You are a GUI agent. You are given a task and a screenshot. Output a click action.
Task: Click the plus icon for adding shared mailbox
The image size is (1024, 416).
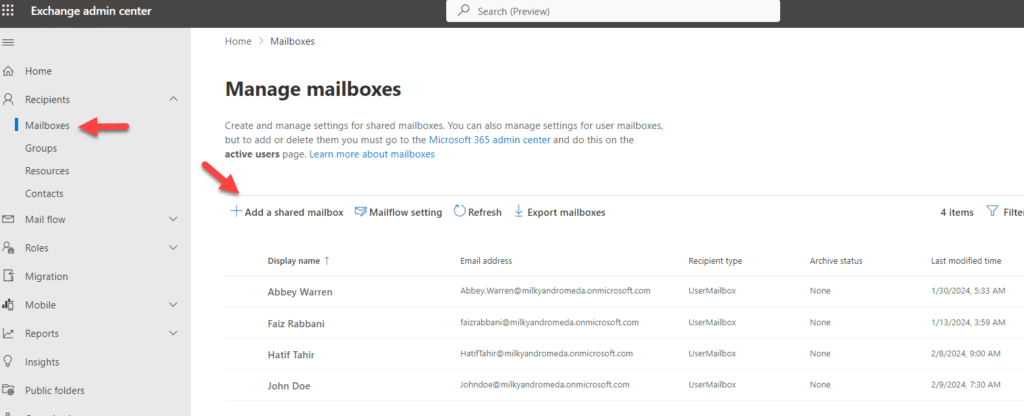click(236, 212)
